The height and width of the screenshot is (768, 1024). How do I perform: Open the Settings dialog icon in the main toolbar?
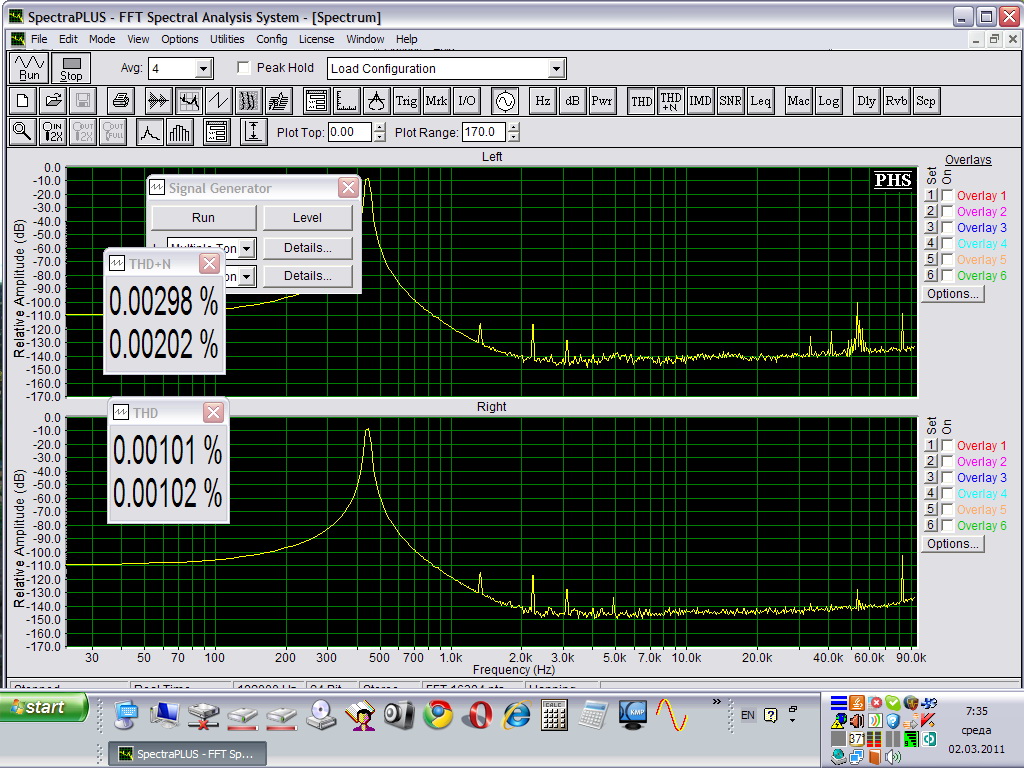[x=316, y=101]
